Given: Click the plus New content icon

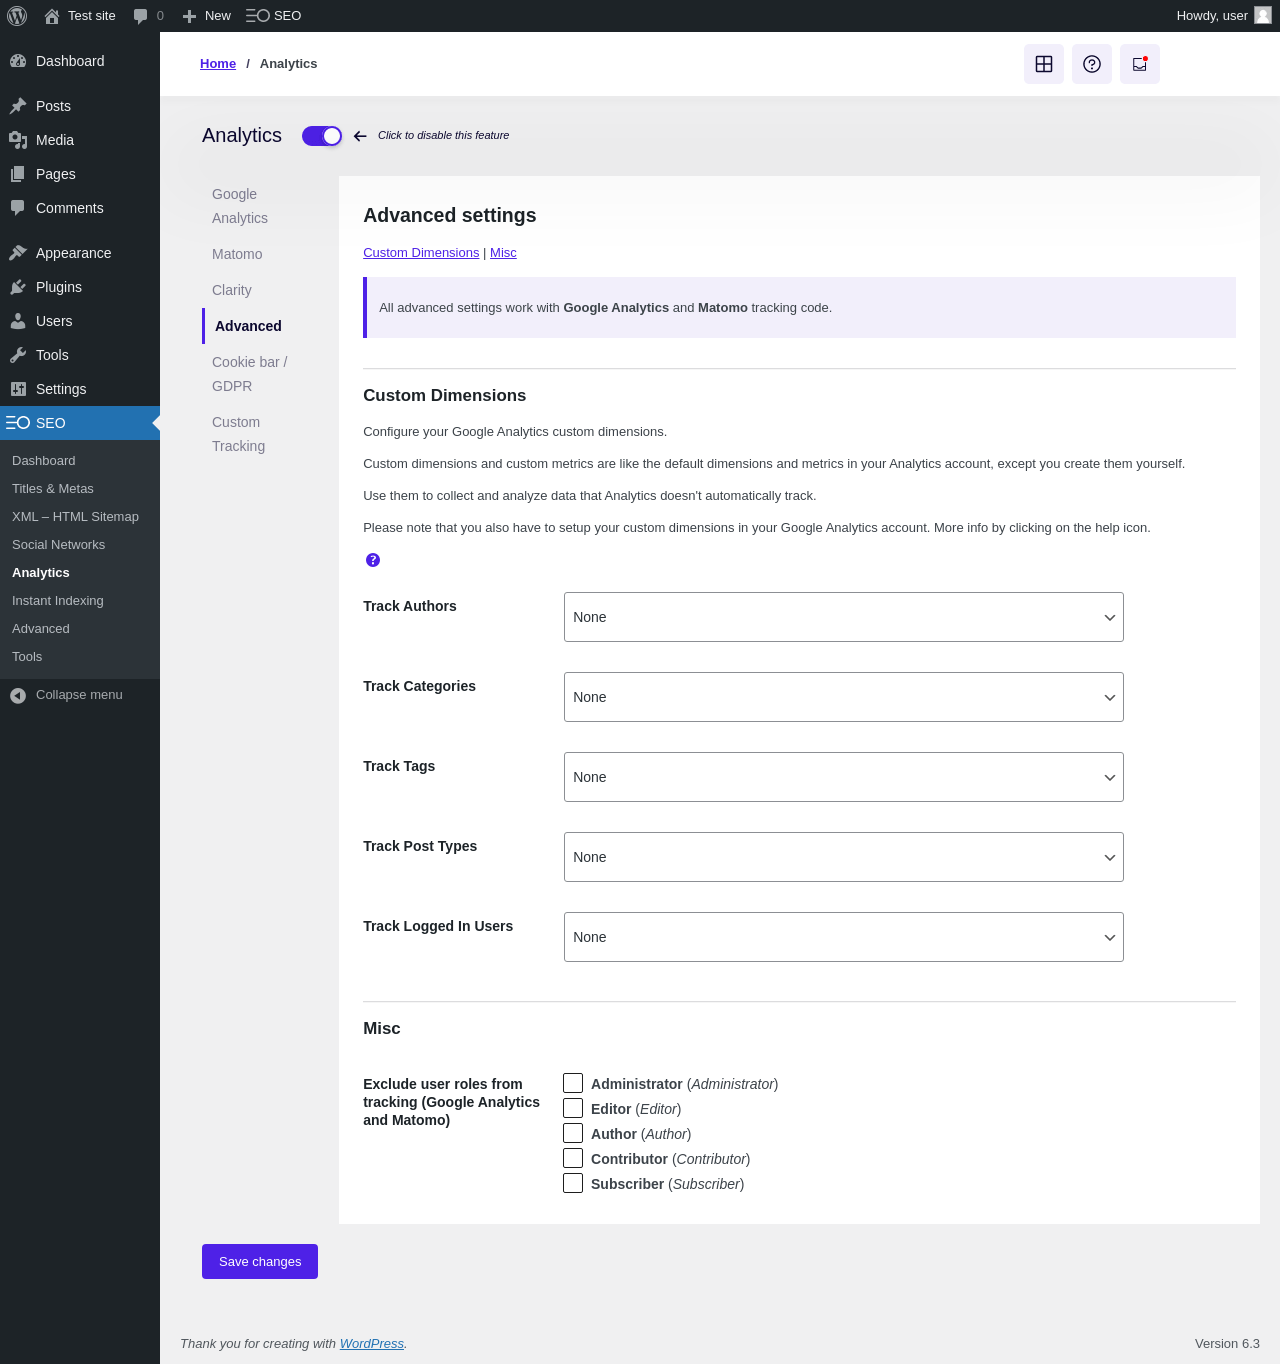Looking at the screenshot, I should (x=189, y=16).
